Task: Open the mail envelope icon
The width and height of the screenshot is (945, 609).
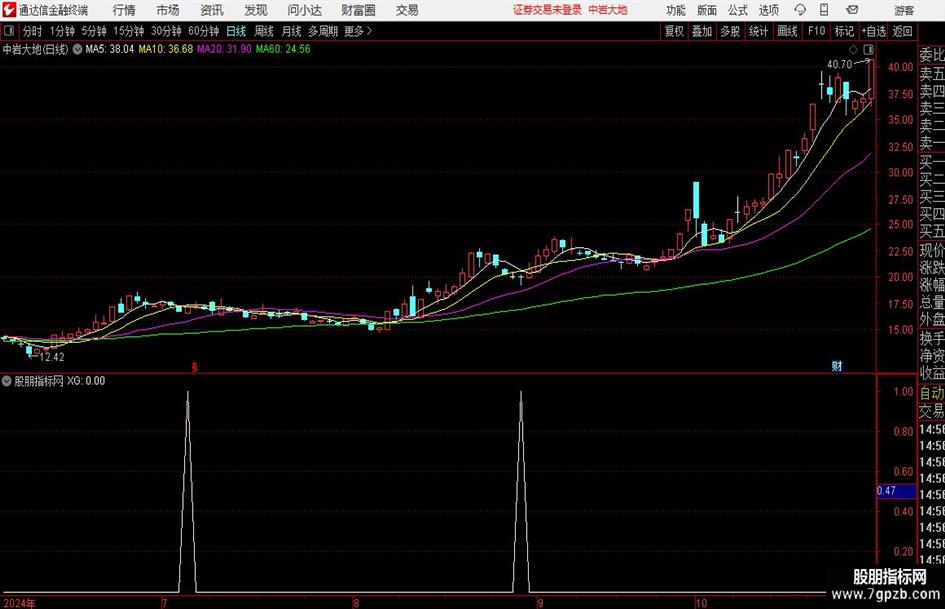Action: 852,10
